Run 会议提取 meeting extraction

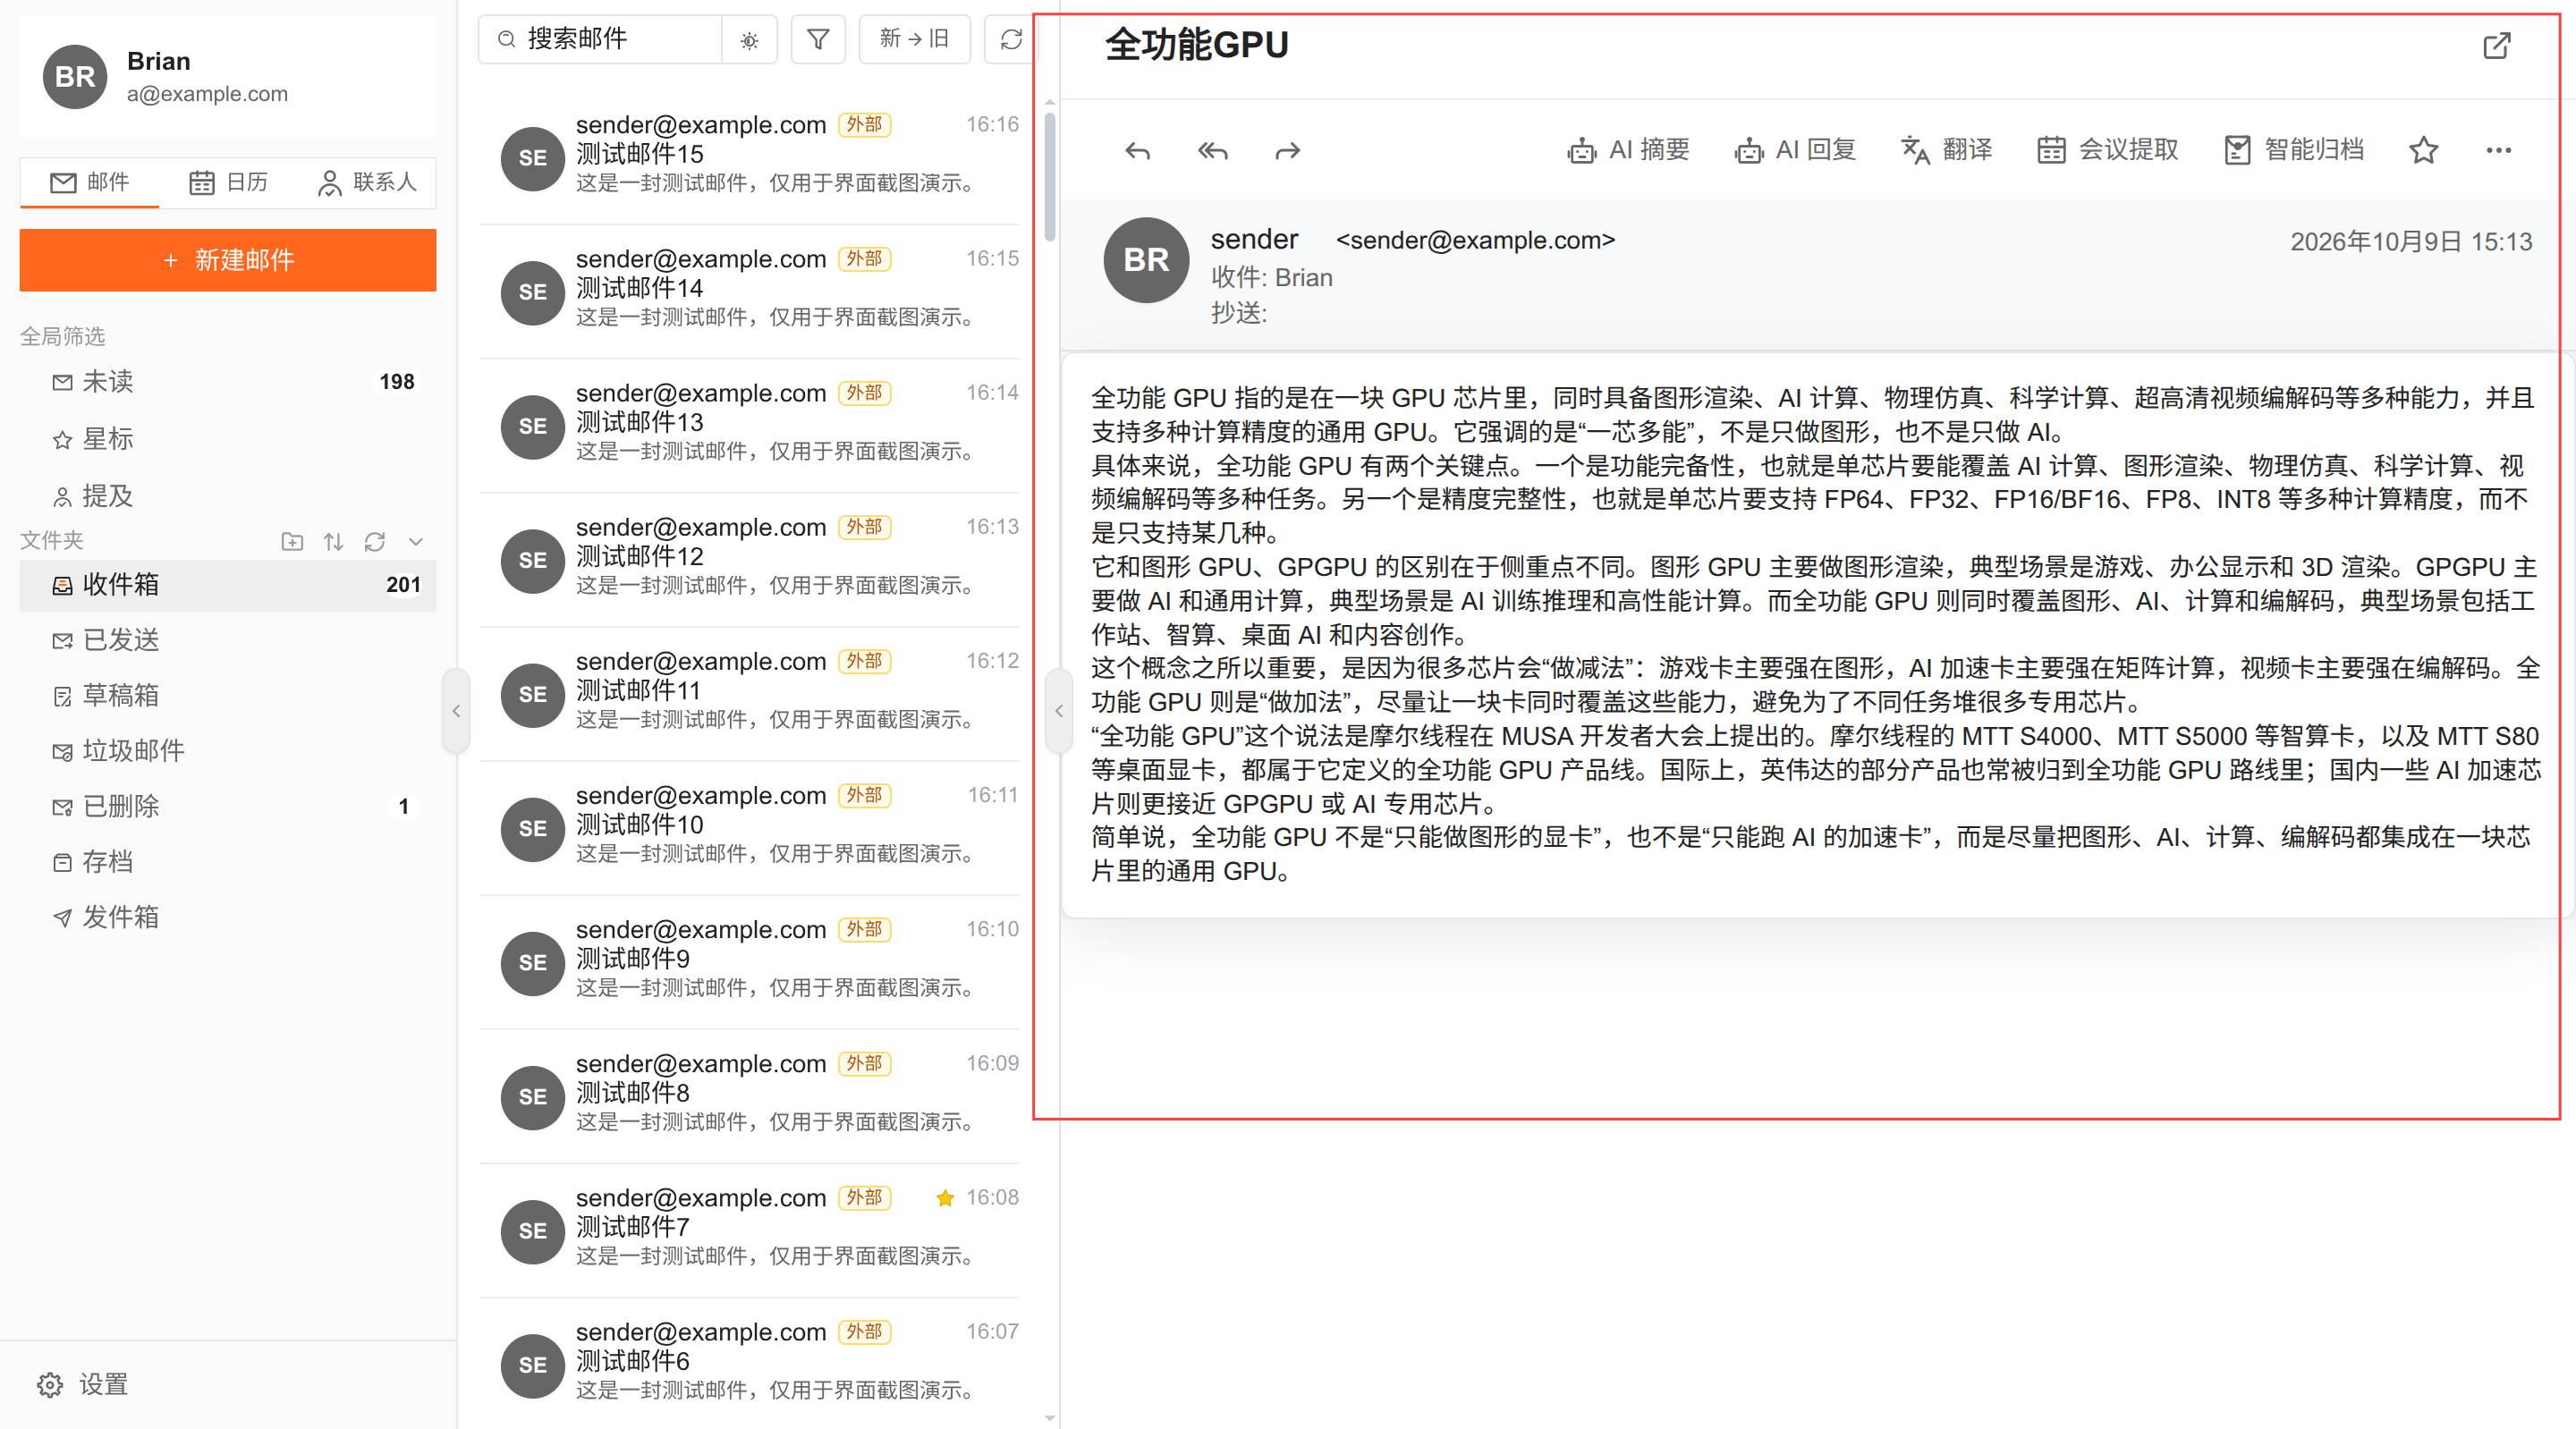2107,150
